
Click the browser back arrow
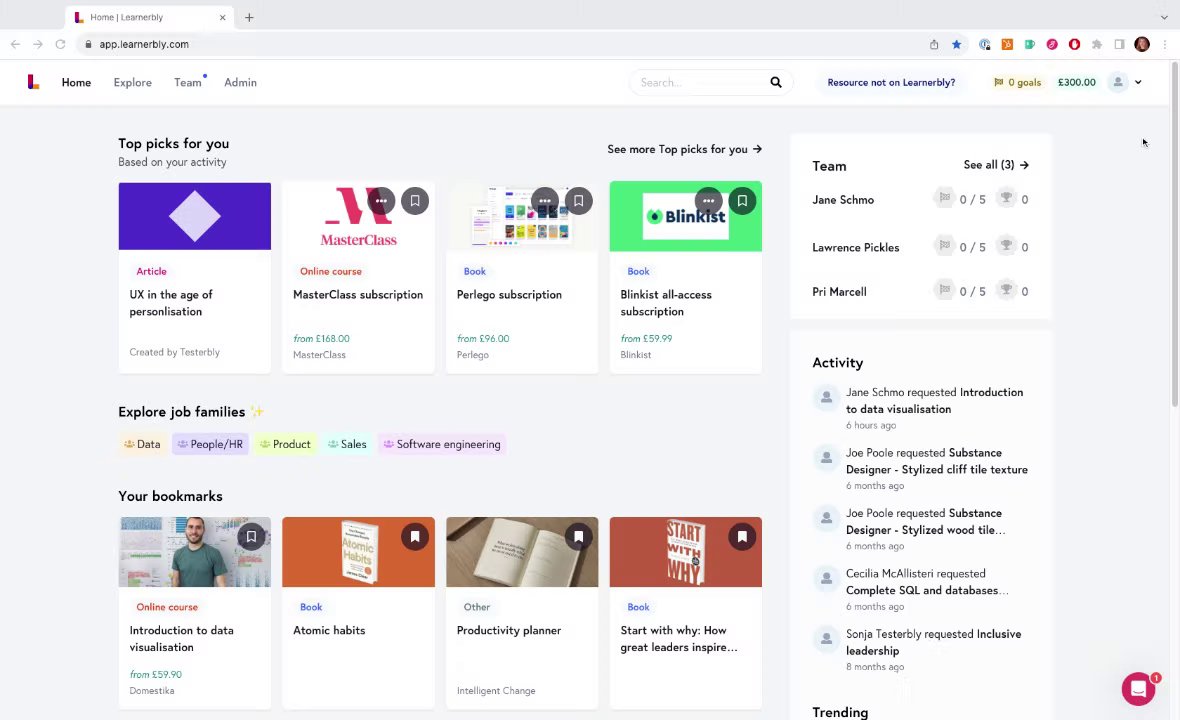15,44
